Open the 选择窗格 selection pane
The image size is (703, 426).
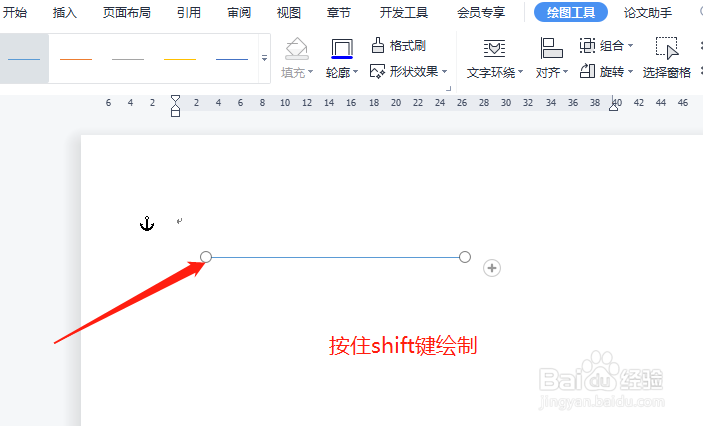click(667, 58)
